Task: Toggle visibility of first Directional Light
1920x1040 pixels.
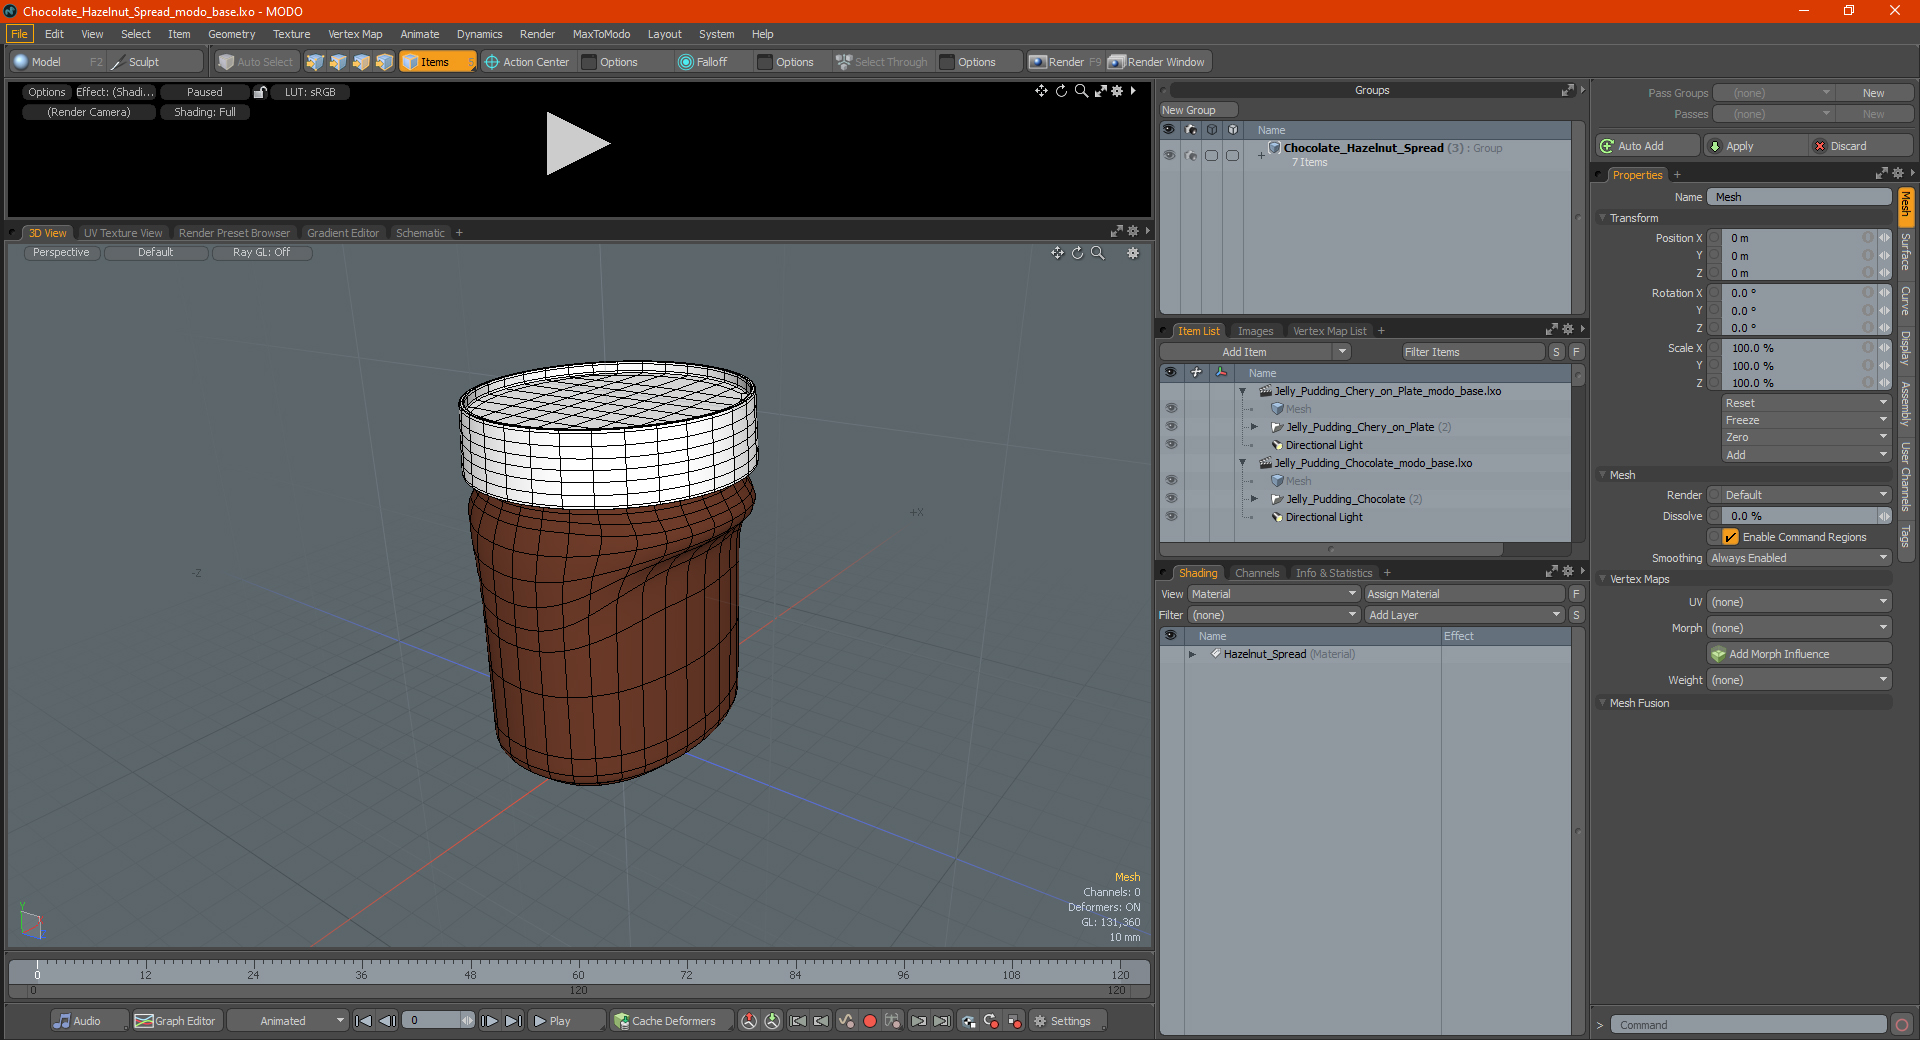Action: pos(1171,445)
